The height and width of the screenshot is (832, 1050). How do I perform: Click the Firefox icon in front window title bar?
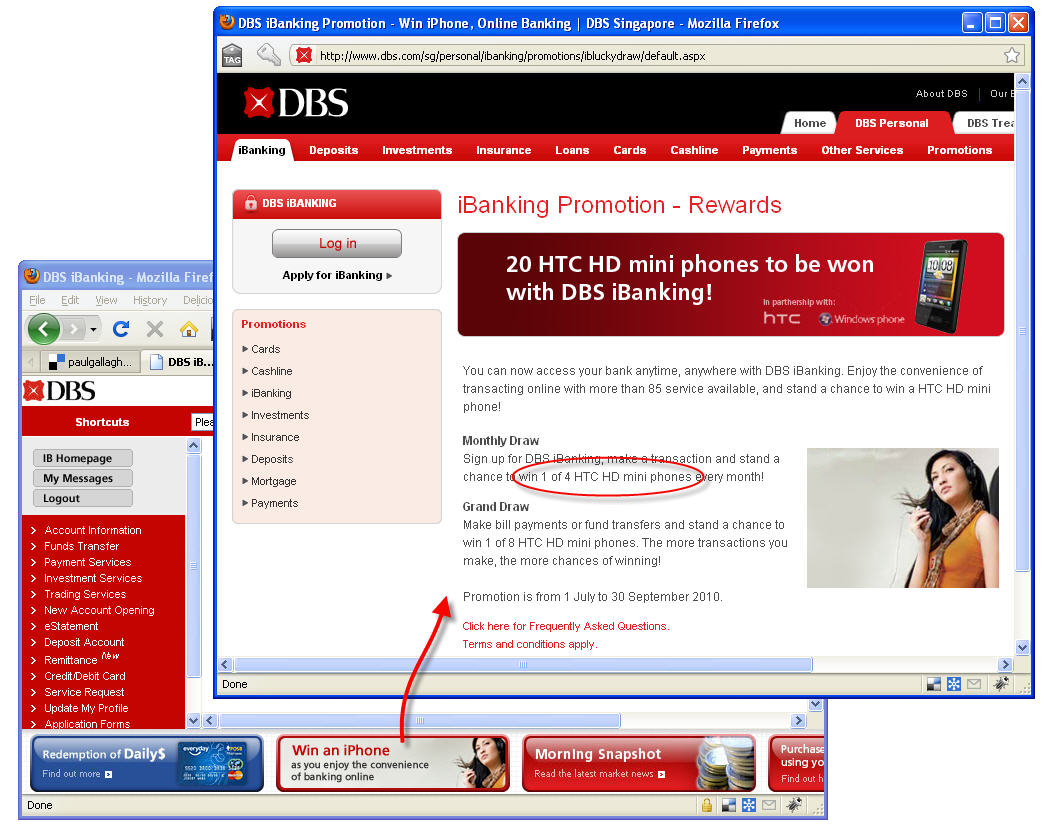[227, 22]
